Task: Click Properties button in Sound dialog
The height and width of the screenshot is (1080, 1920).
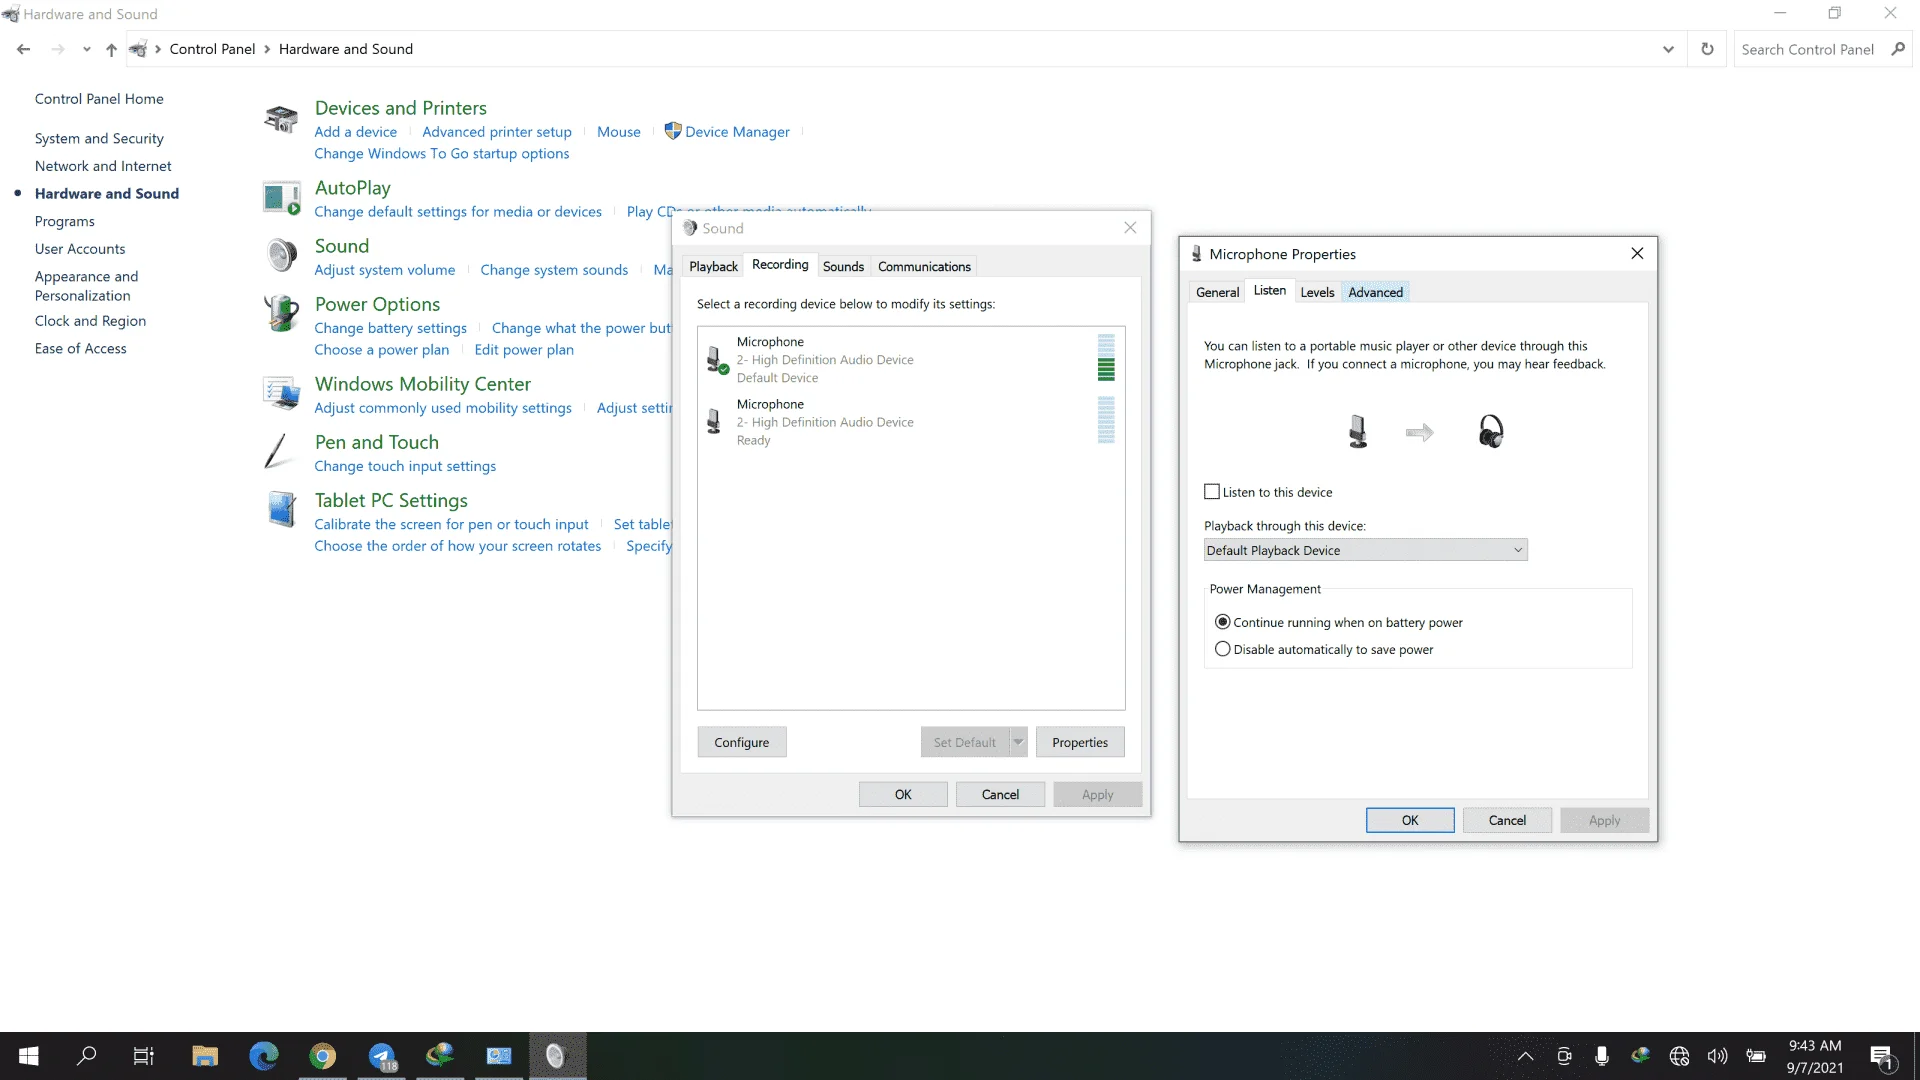Action: click(x=1080, y=742)
